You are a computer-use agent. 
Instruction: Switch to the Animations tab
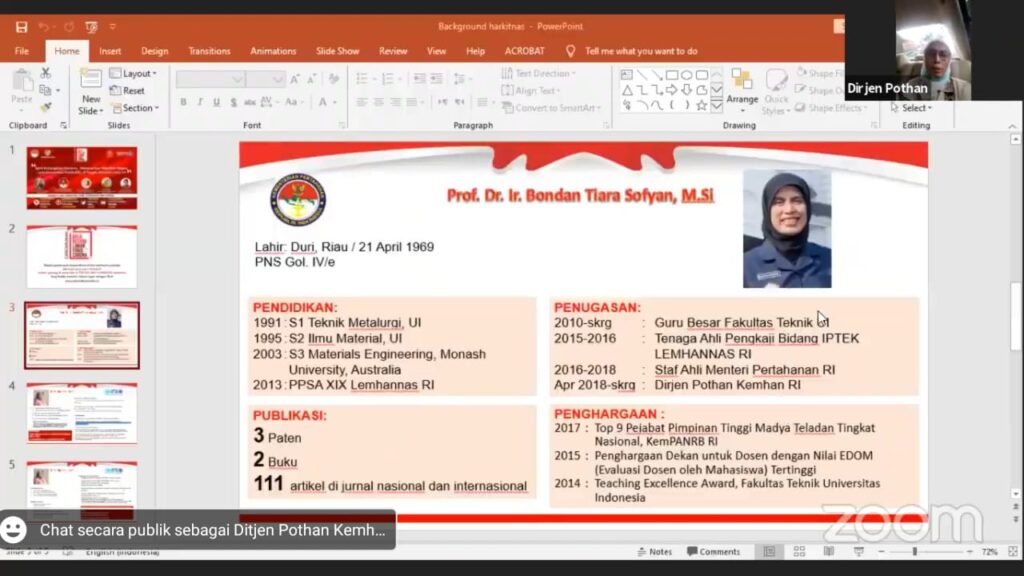tap(273, 51)
